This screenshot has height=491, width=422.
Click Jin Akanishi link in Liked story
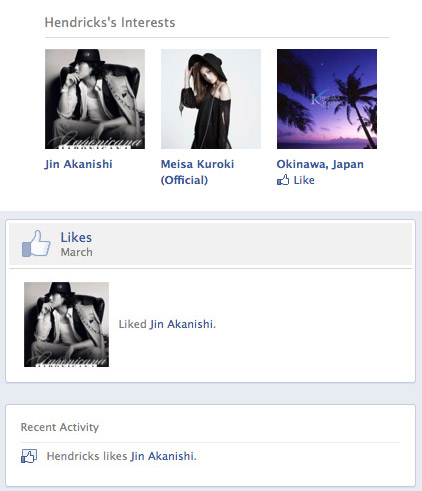(x=183, y=324)
